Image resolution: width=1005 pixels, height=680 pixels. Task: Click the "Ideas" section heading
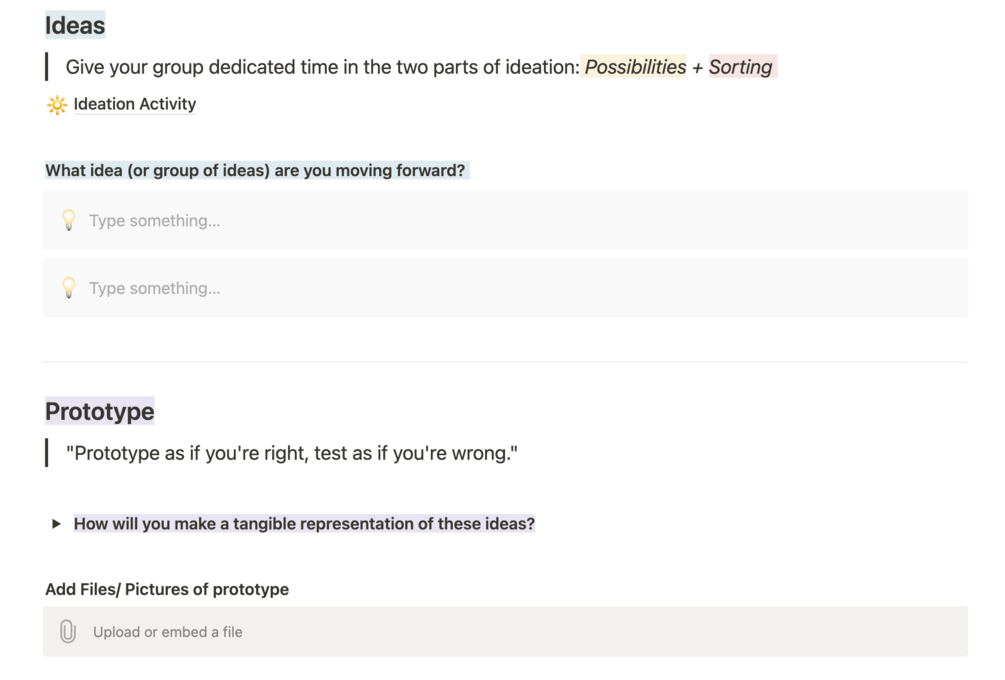point(75,25)
